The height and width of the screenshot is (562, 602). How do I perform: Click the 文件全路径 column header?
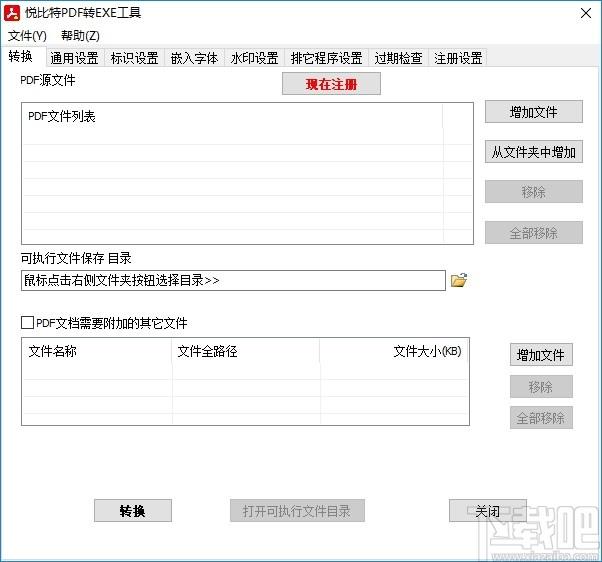pos(246,351)
